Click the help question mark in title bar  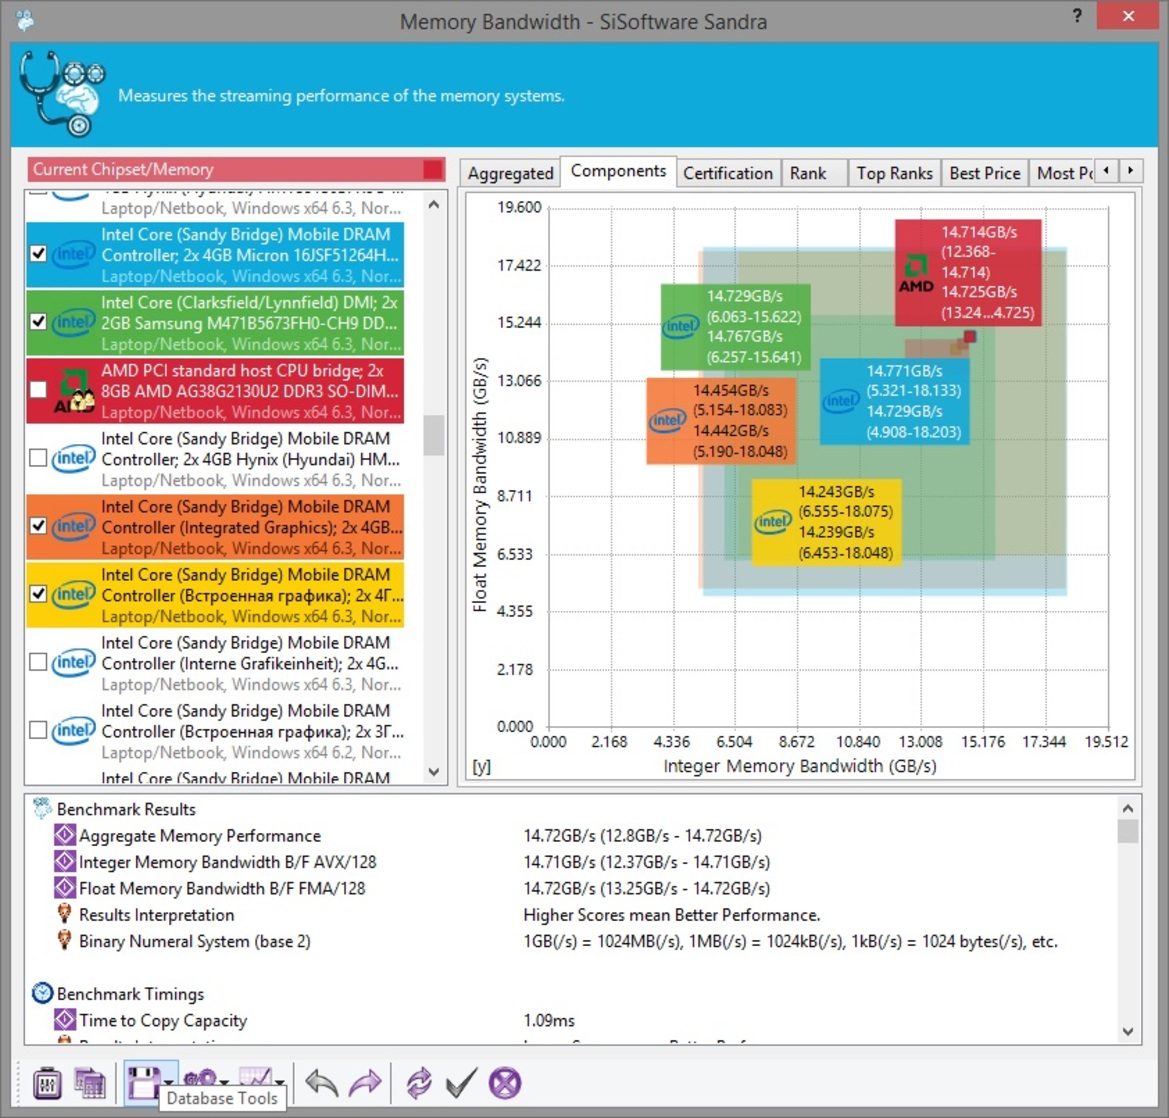click(x=1077, y=16)
